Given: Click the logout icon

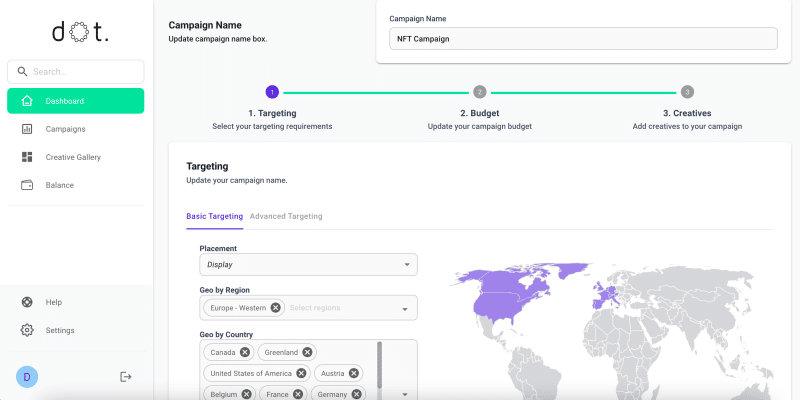Looking at the screenshot, I should (126, 377).
